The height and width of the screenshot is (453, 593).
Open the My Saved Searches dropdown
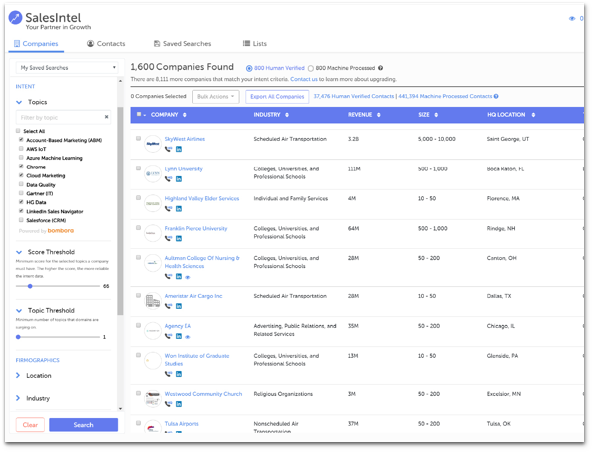point(67,68)
